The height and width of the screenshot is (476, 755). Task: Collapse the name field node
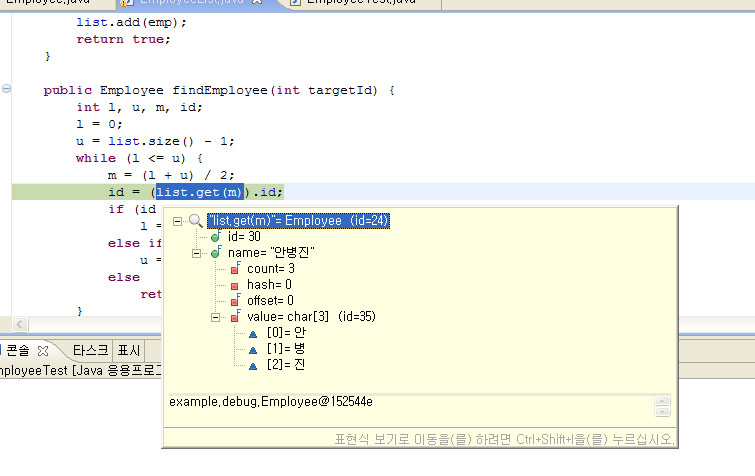pyautogui.click(x=196, y=253)
